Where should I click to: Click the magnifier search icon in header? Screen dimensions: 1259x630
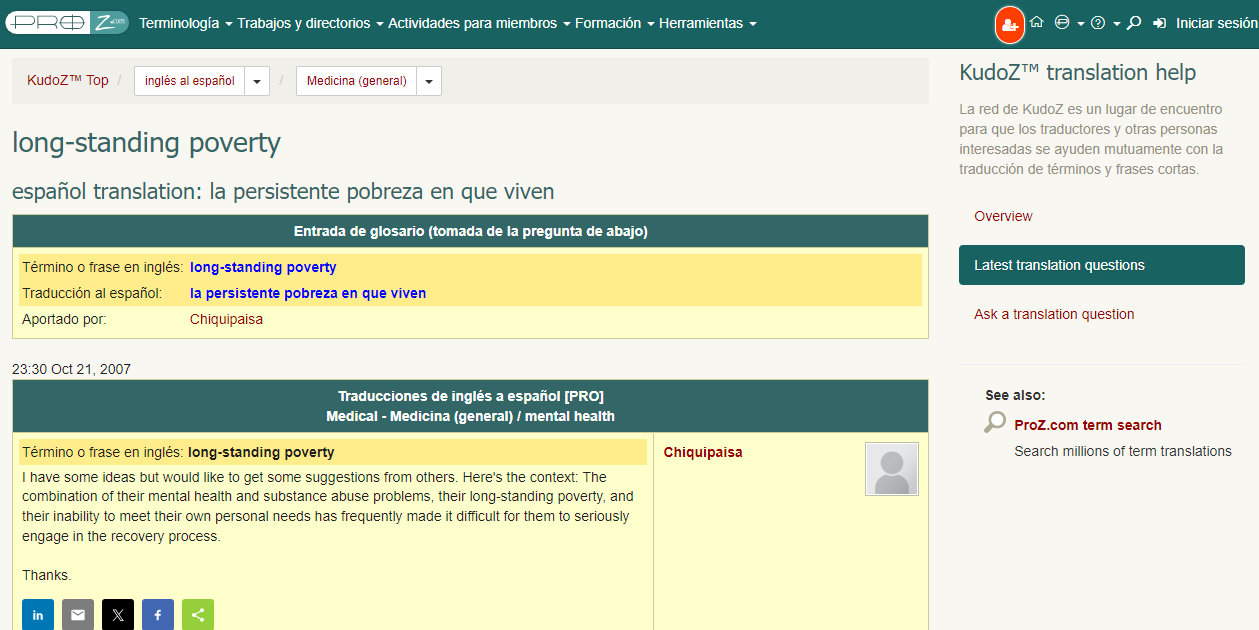(1134, 23)
